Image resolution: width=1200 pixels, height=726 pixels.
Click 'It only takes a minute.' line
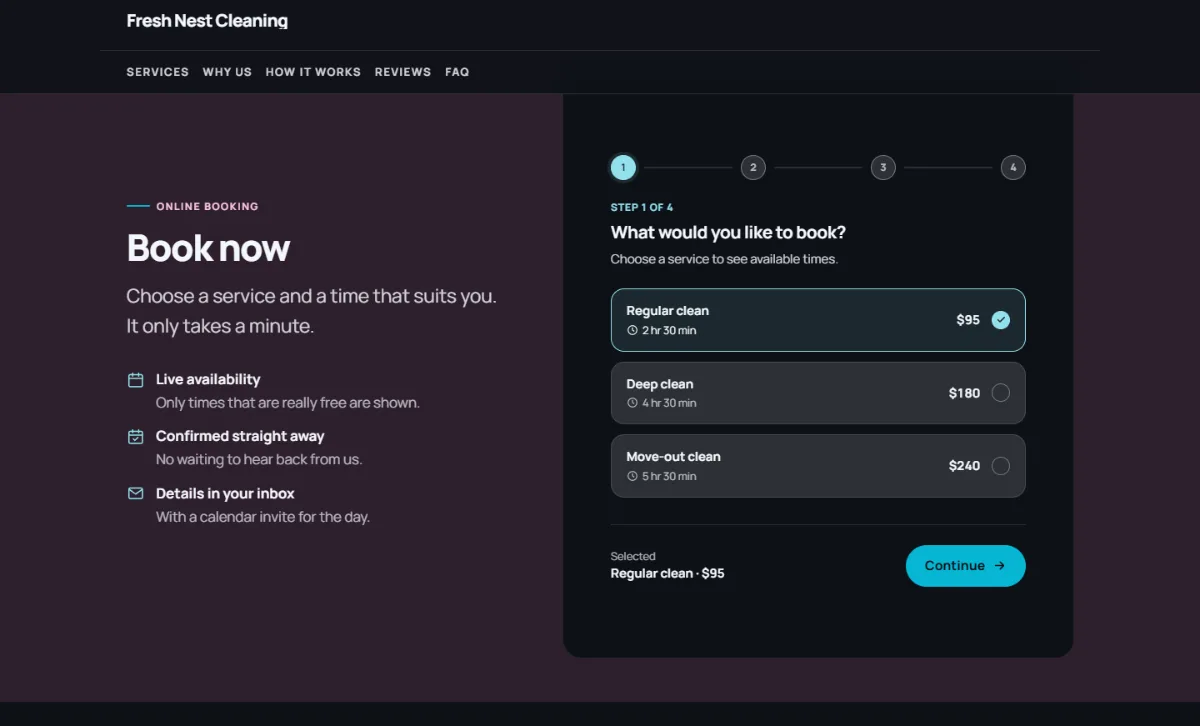tap(220, 327)
